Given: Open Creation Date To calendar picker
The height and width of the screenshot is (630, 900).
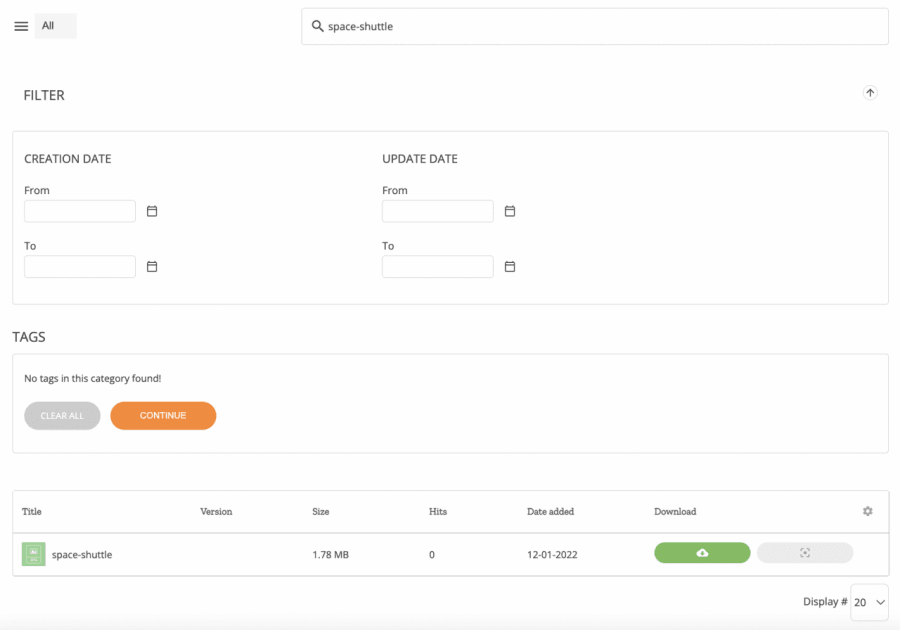Looking at the screenshot, I should click(152, 267).
